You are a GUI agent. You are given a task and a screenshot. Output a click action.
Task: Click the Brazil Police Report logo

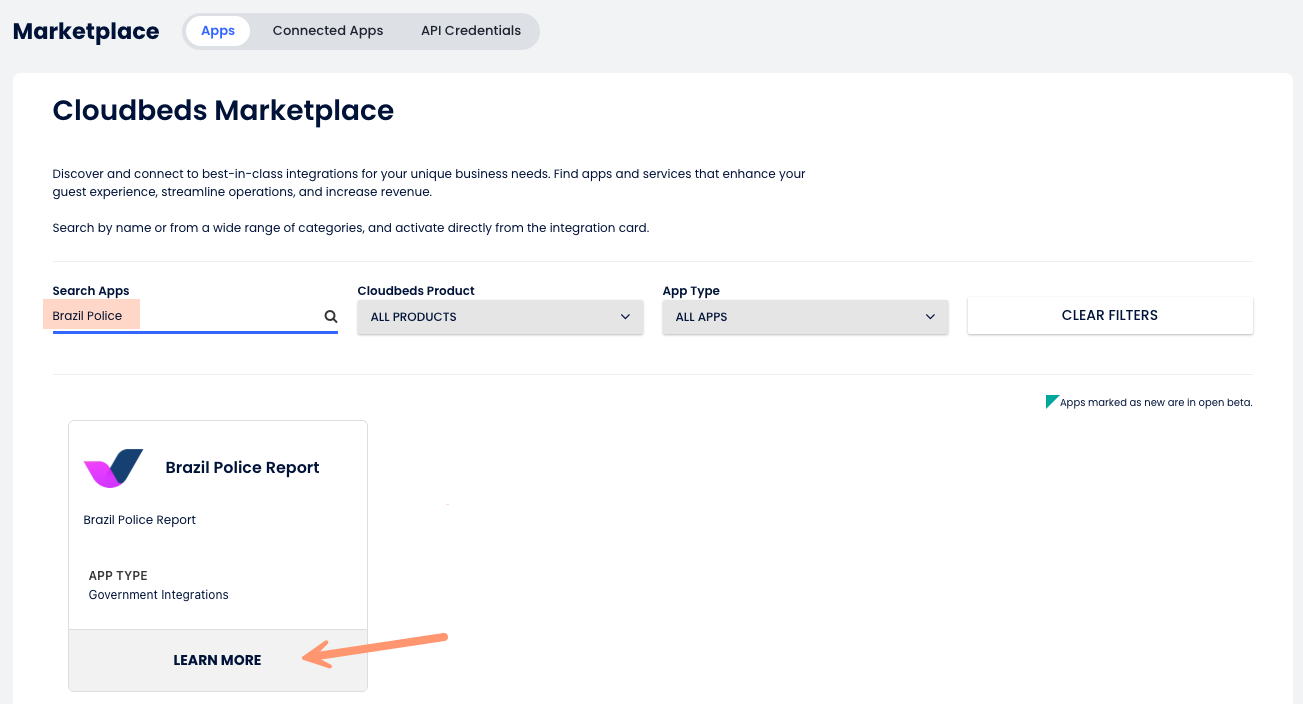coord(113,468)
